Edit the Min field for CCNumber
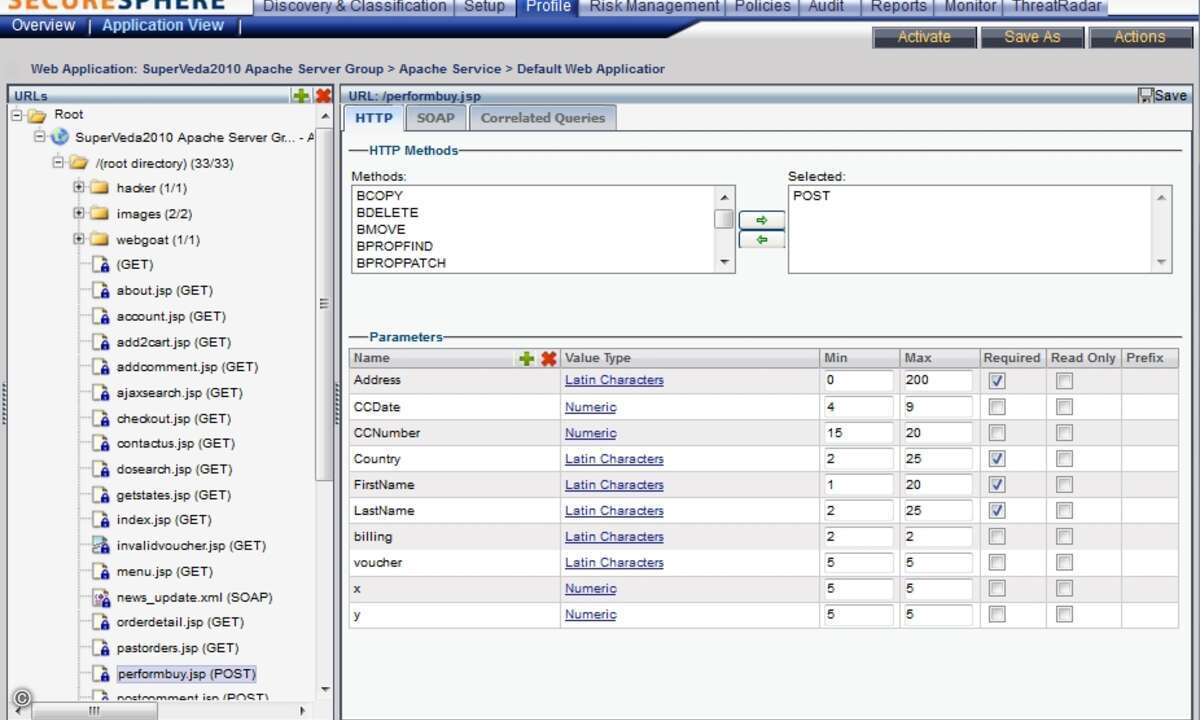 point(858,433)
